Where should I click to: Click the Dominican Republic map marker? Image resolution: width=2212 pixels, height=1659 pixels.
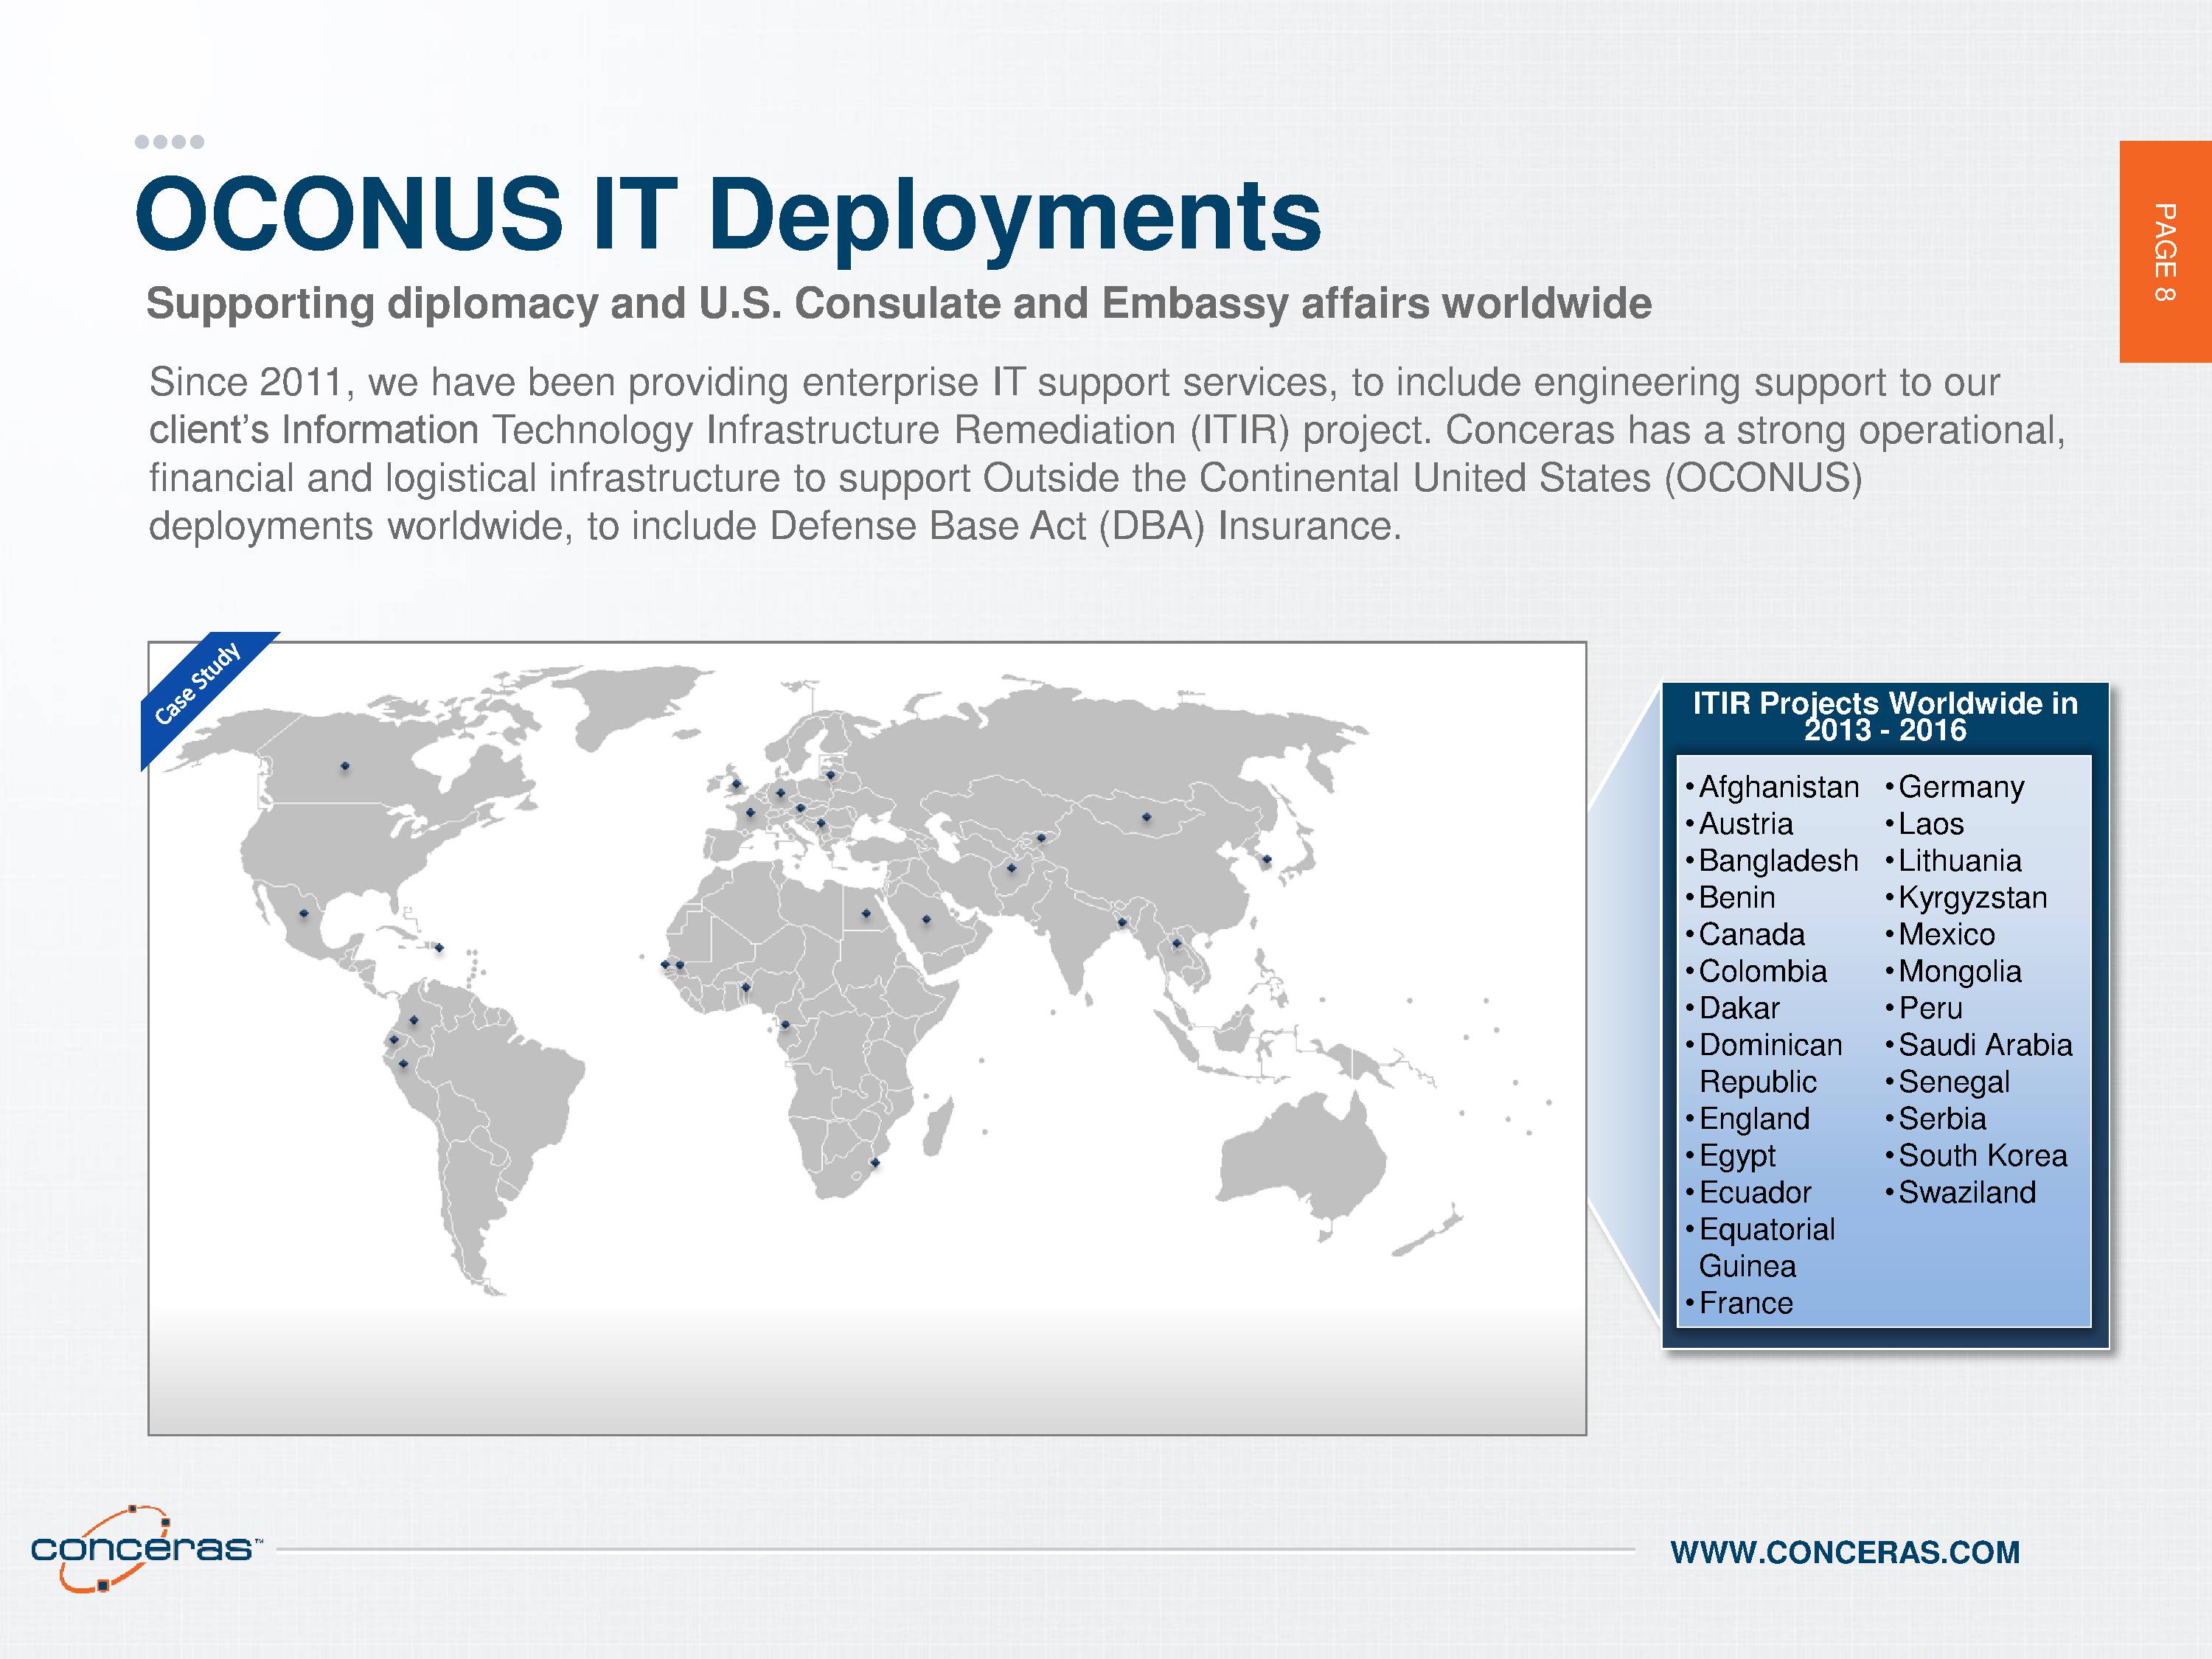pyautogui.click(x=439, y=948)
